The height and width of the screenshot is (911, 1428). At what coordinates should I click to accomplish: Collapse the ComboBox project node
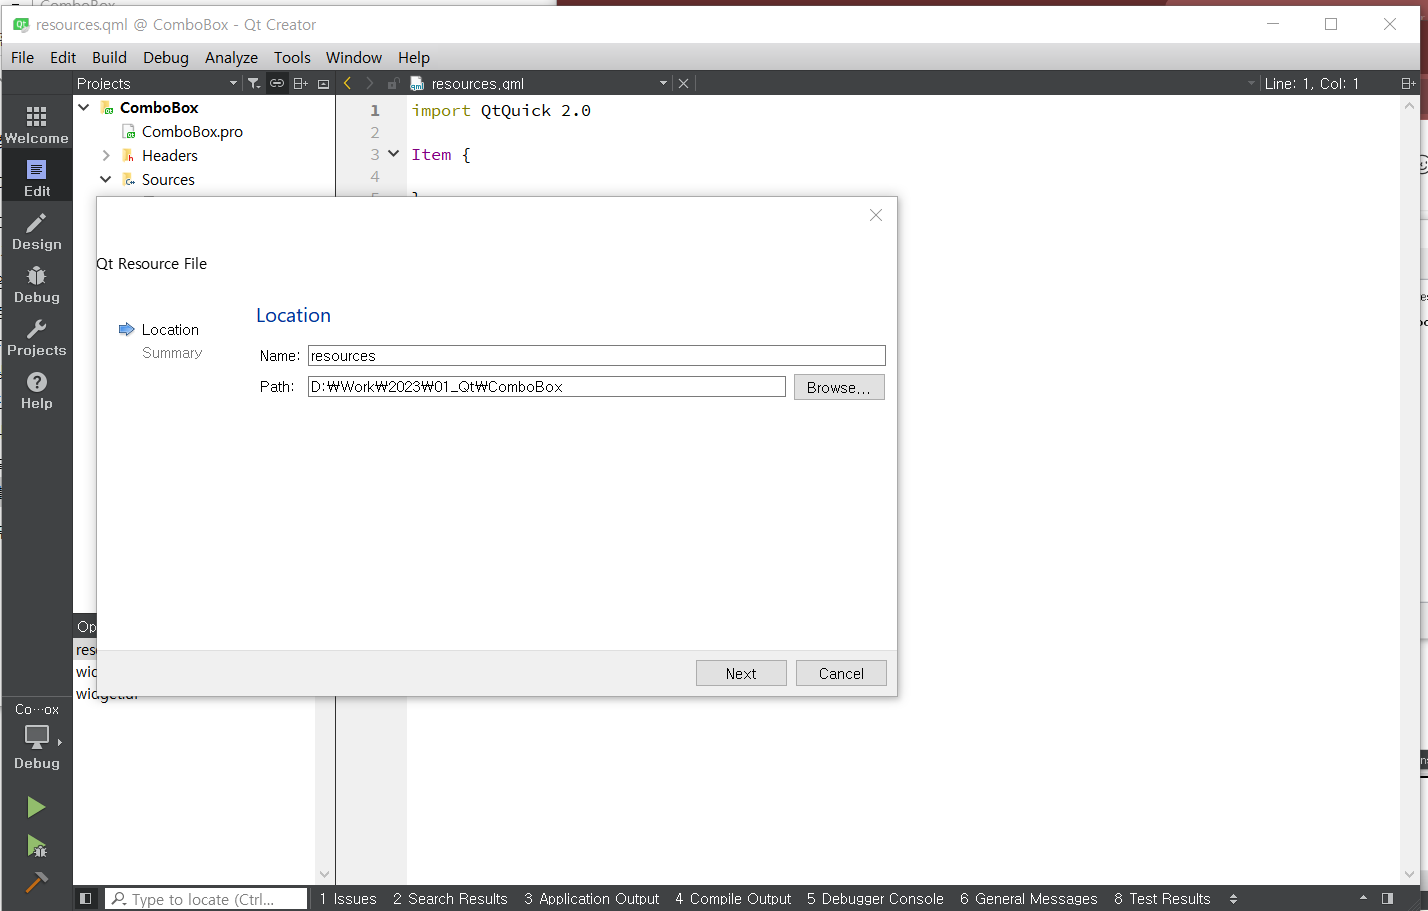click(84, 107)
